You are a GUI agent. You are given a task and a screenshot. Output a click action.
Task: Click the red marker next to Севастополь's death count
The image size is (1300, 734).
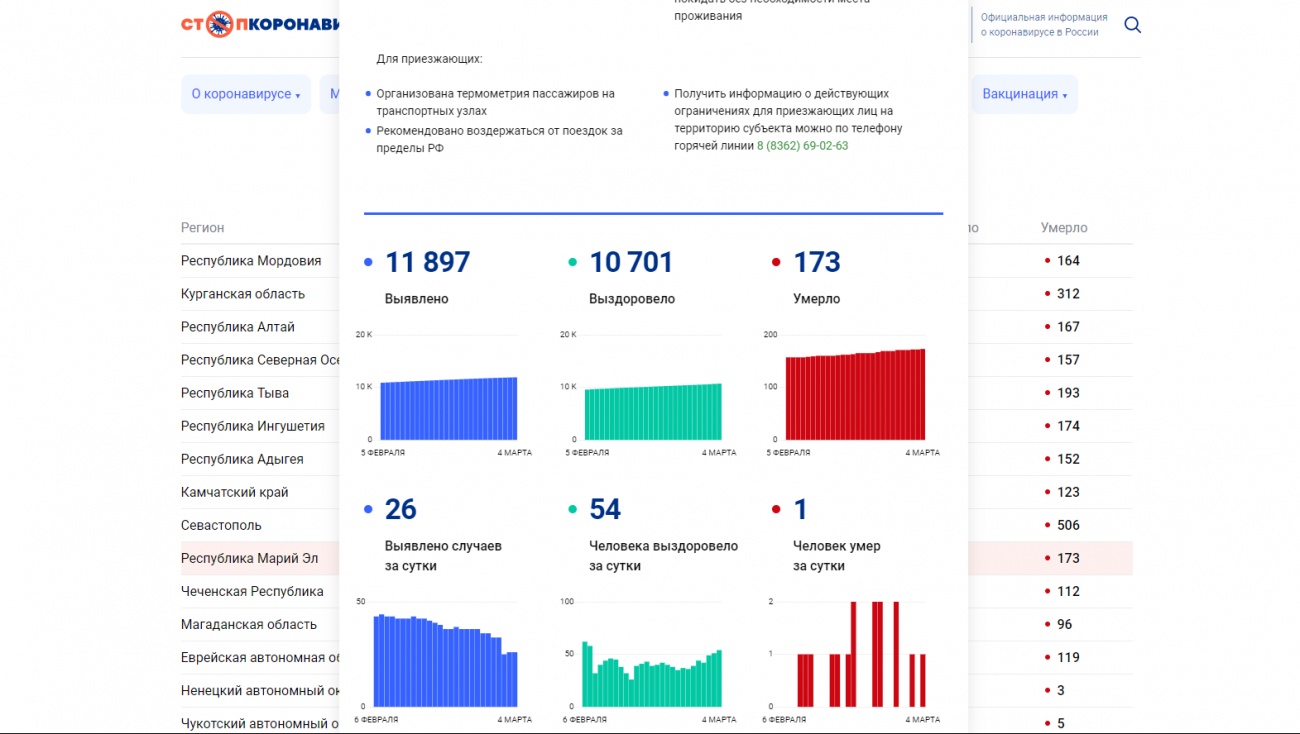pyautogui.click(x=1047, y=524)
